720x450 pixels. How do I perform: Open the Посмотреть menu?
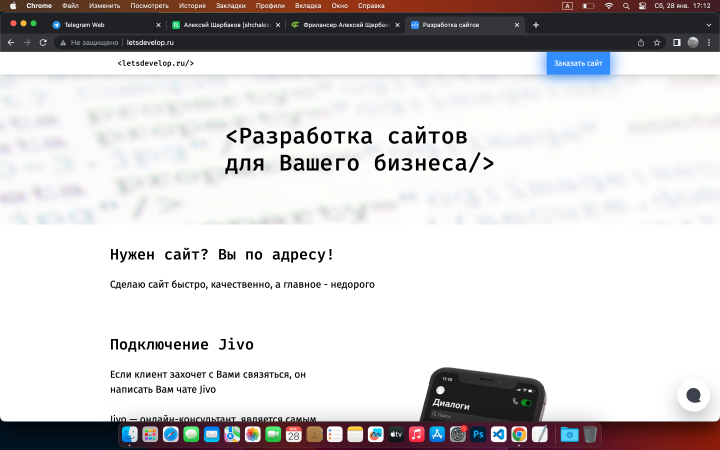point(149,6)
